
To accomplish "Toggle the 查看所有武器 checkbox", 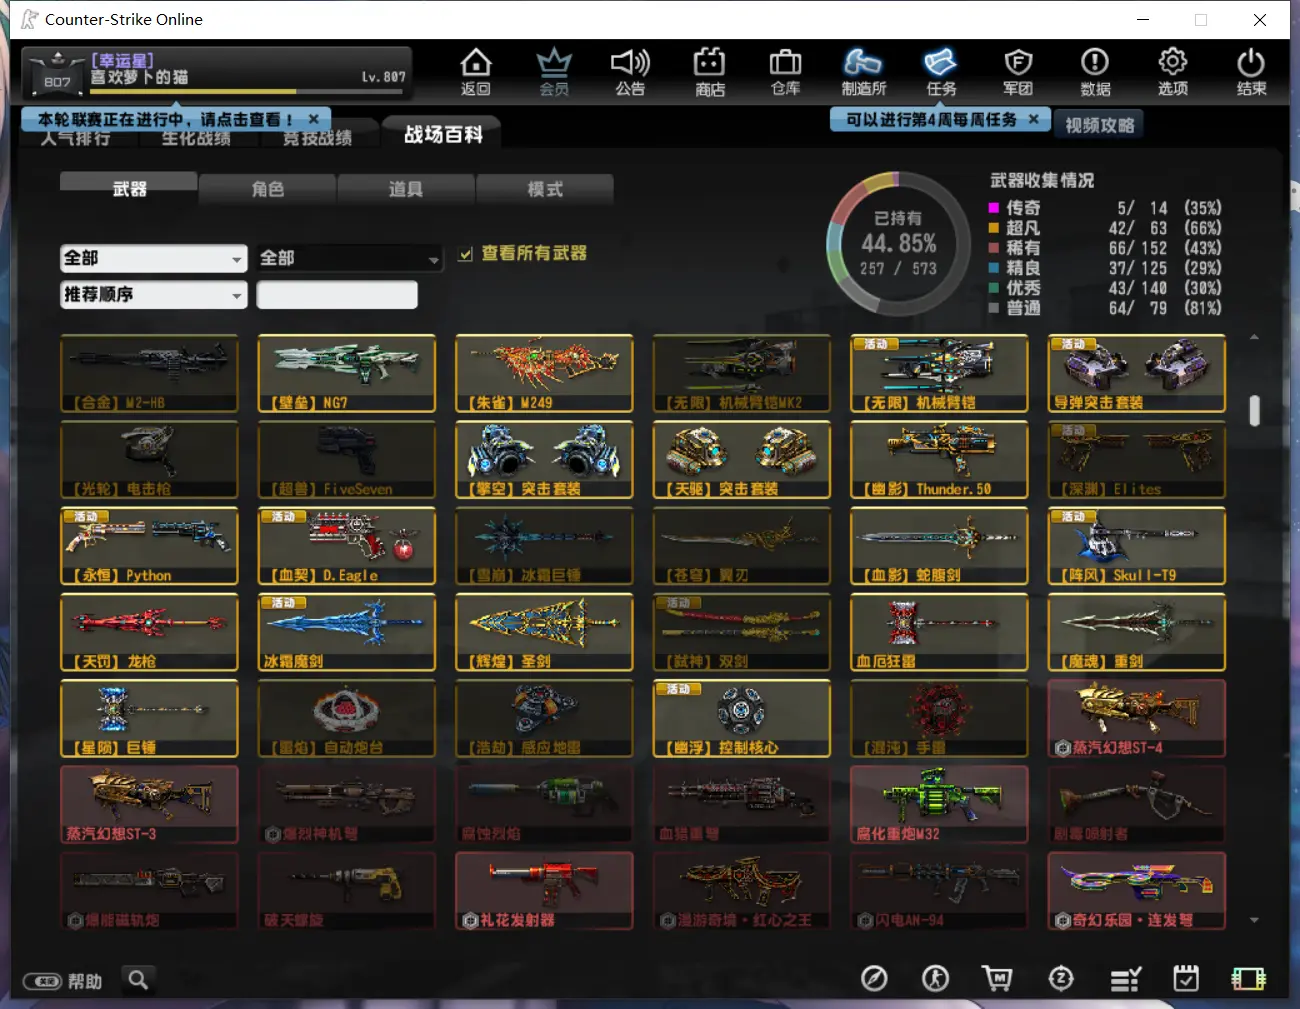I will pyautogui.click(x=466, y=254).
